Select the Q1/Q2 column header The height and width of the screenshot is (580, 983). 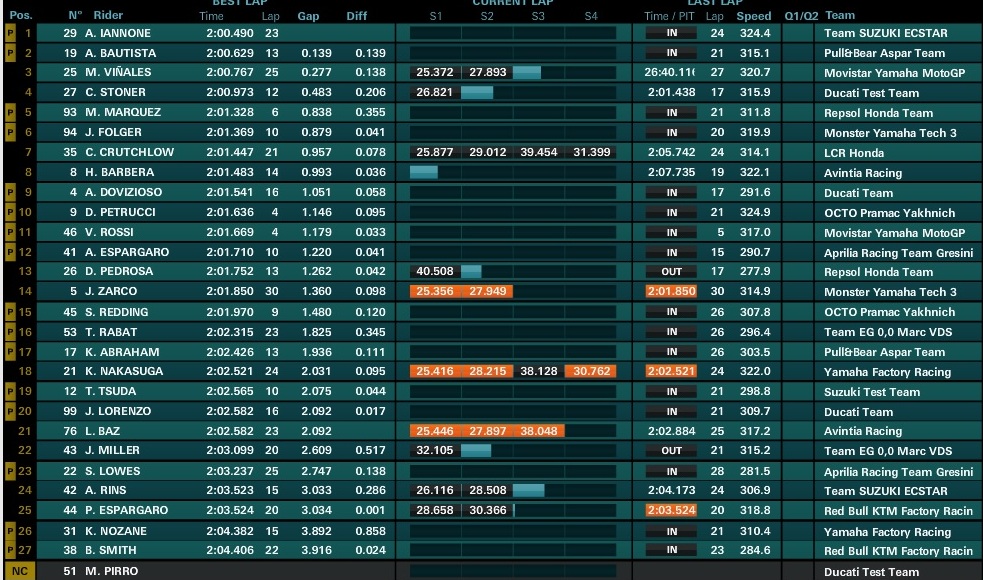[800, 16]
